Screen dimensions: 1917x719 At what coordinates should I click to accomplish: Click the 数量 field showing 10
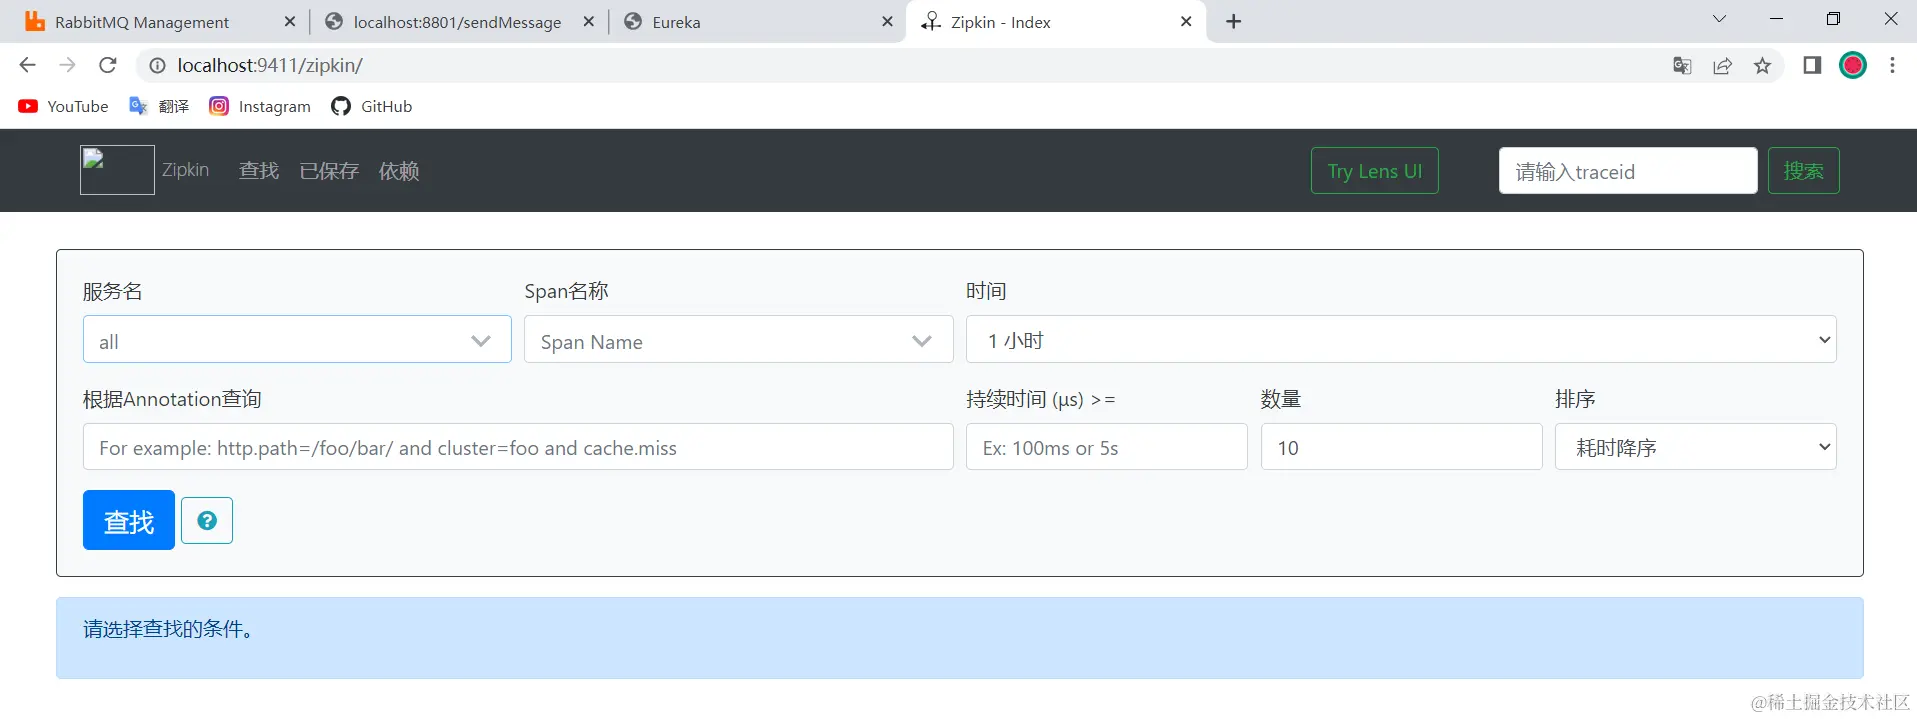[1401, 447]
